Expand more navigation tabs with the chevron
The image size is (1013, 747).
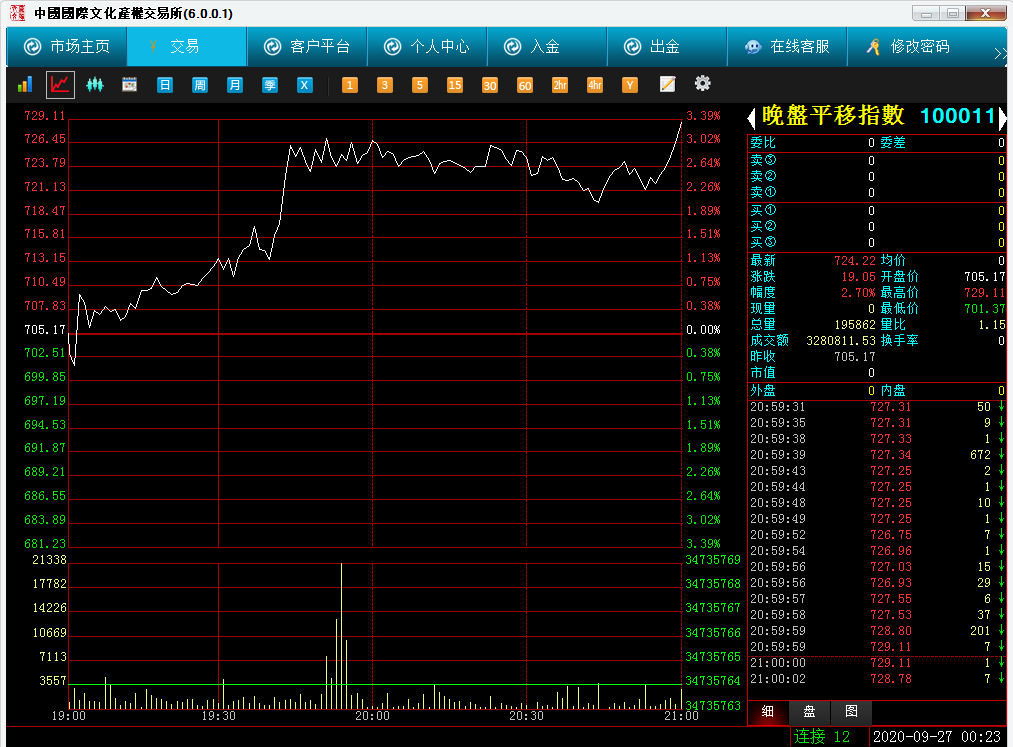point(1000,54)
